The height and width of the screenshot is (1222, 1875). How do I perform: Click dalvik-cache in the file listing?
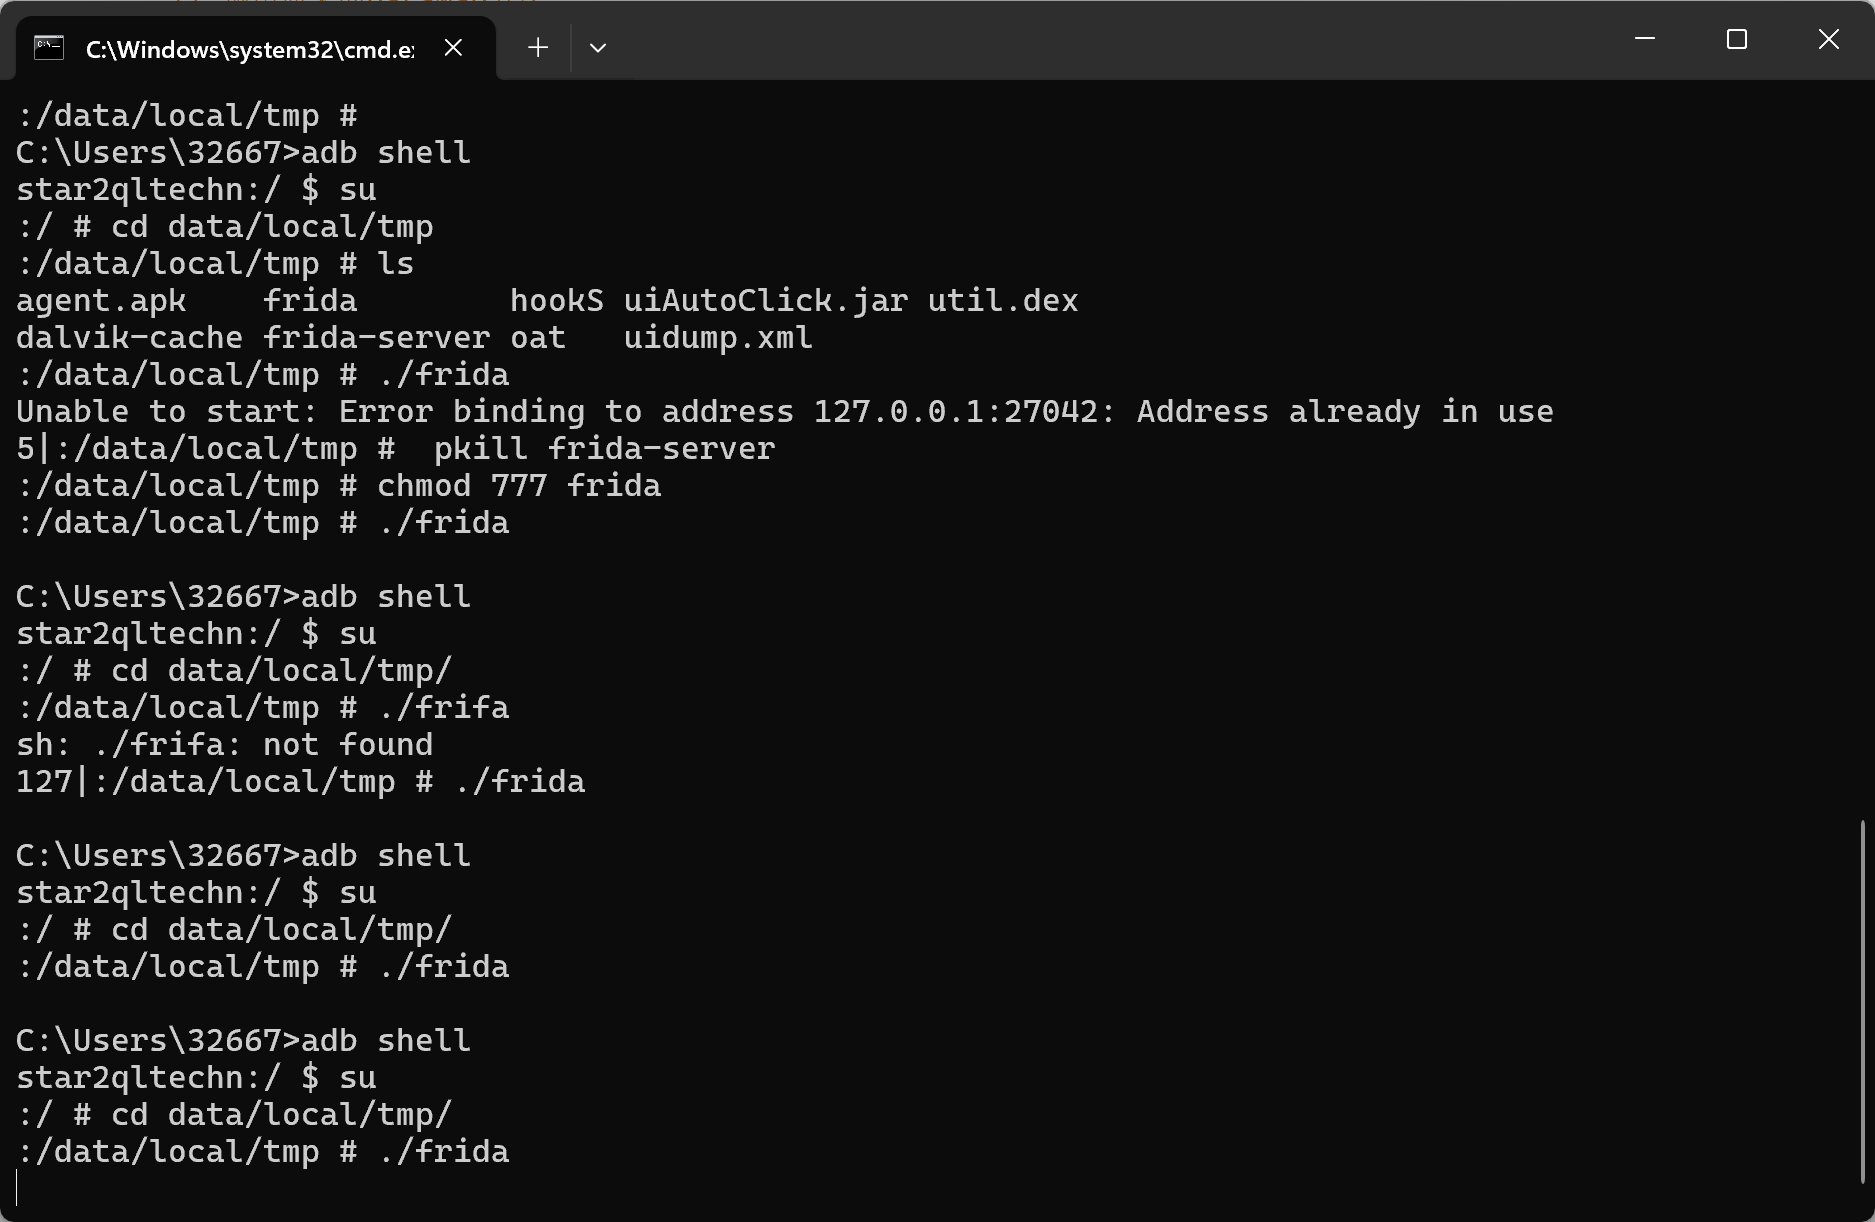point(129,338)
